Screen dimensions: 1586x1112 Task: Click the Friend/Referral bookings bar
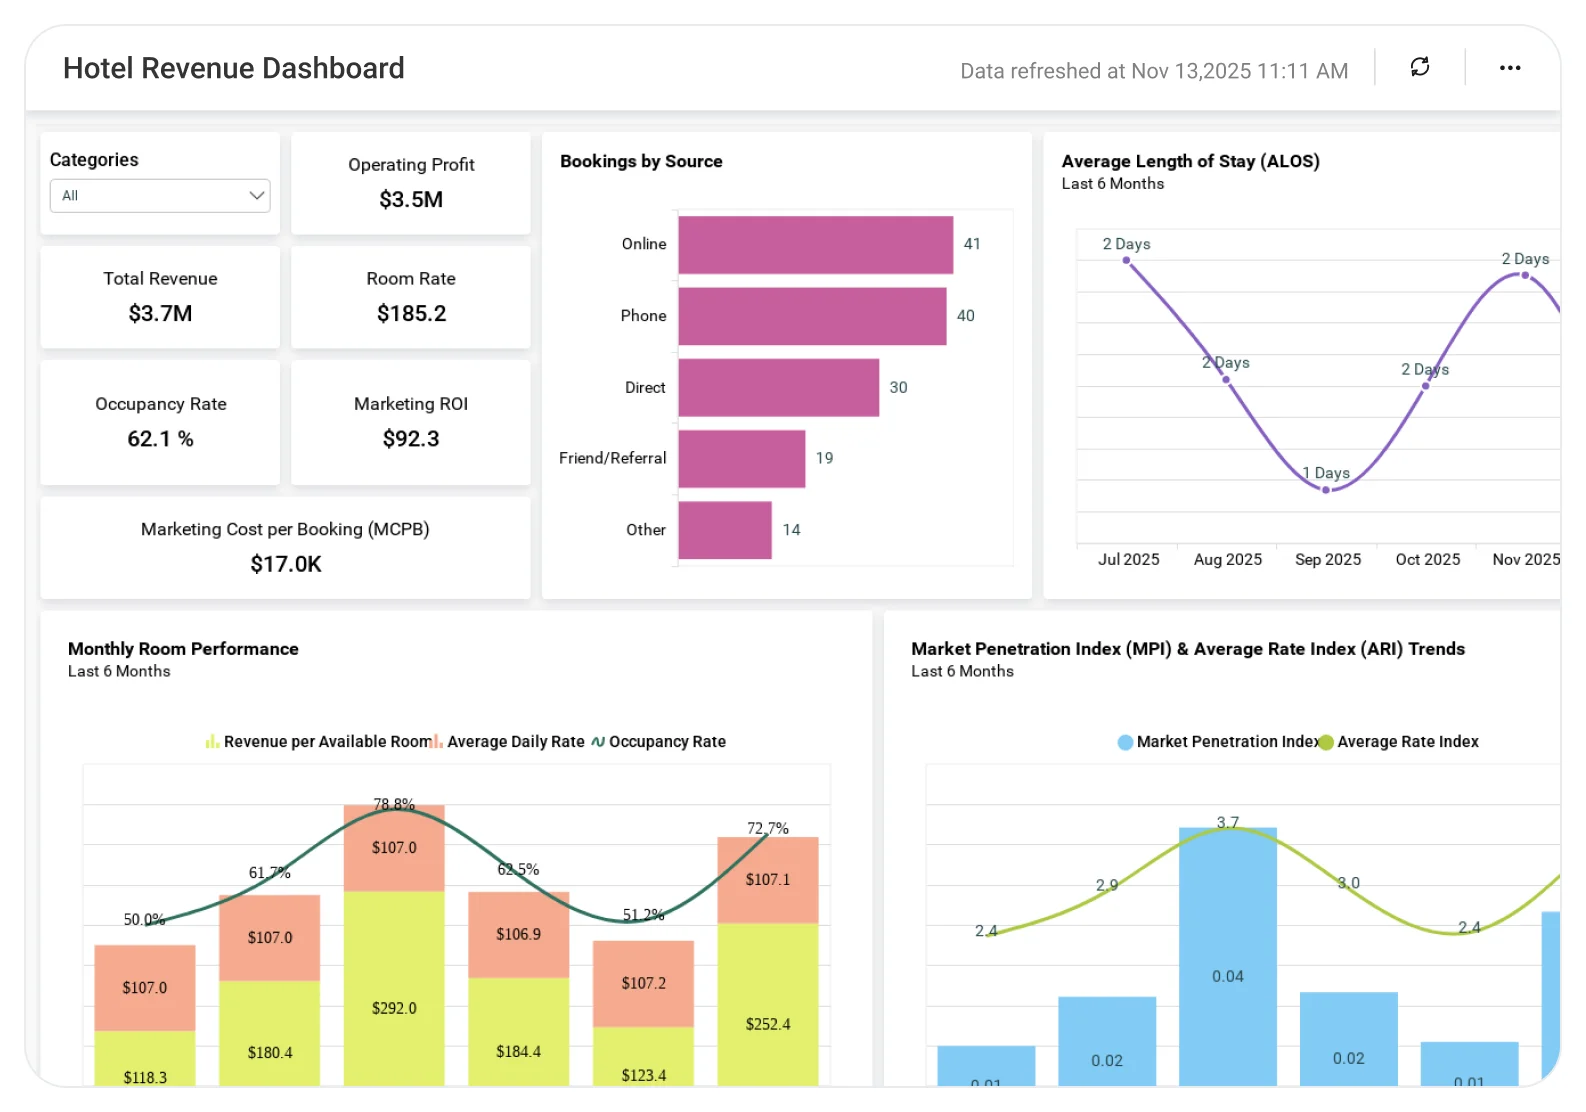[x=742, y=458]
